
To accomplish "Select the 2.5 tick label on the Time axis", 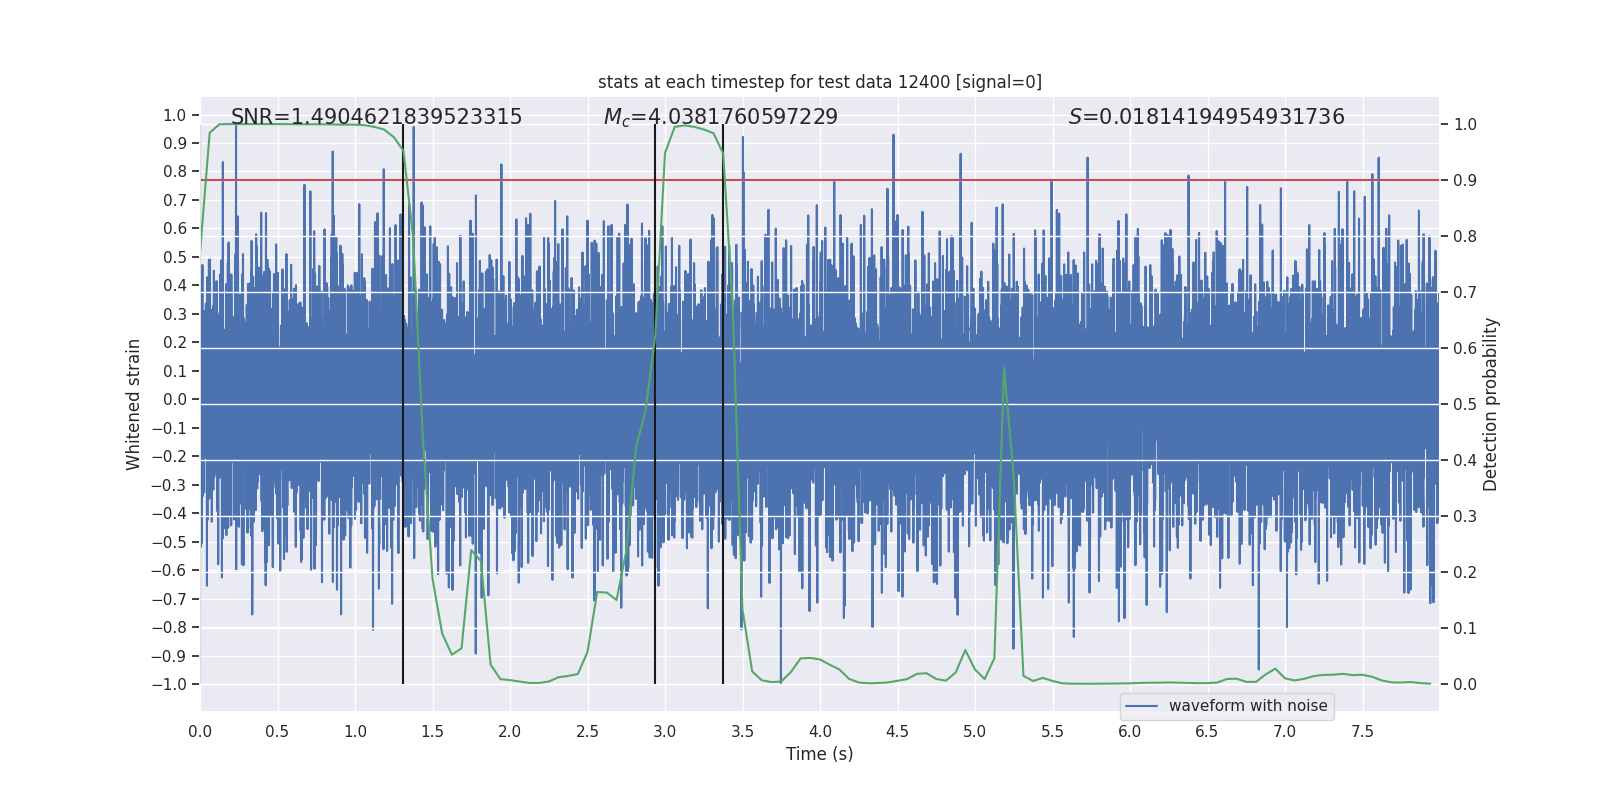I will (x=587, y=731).
